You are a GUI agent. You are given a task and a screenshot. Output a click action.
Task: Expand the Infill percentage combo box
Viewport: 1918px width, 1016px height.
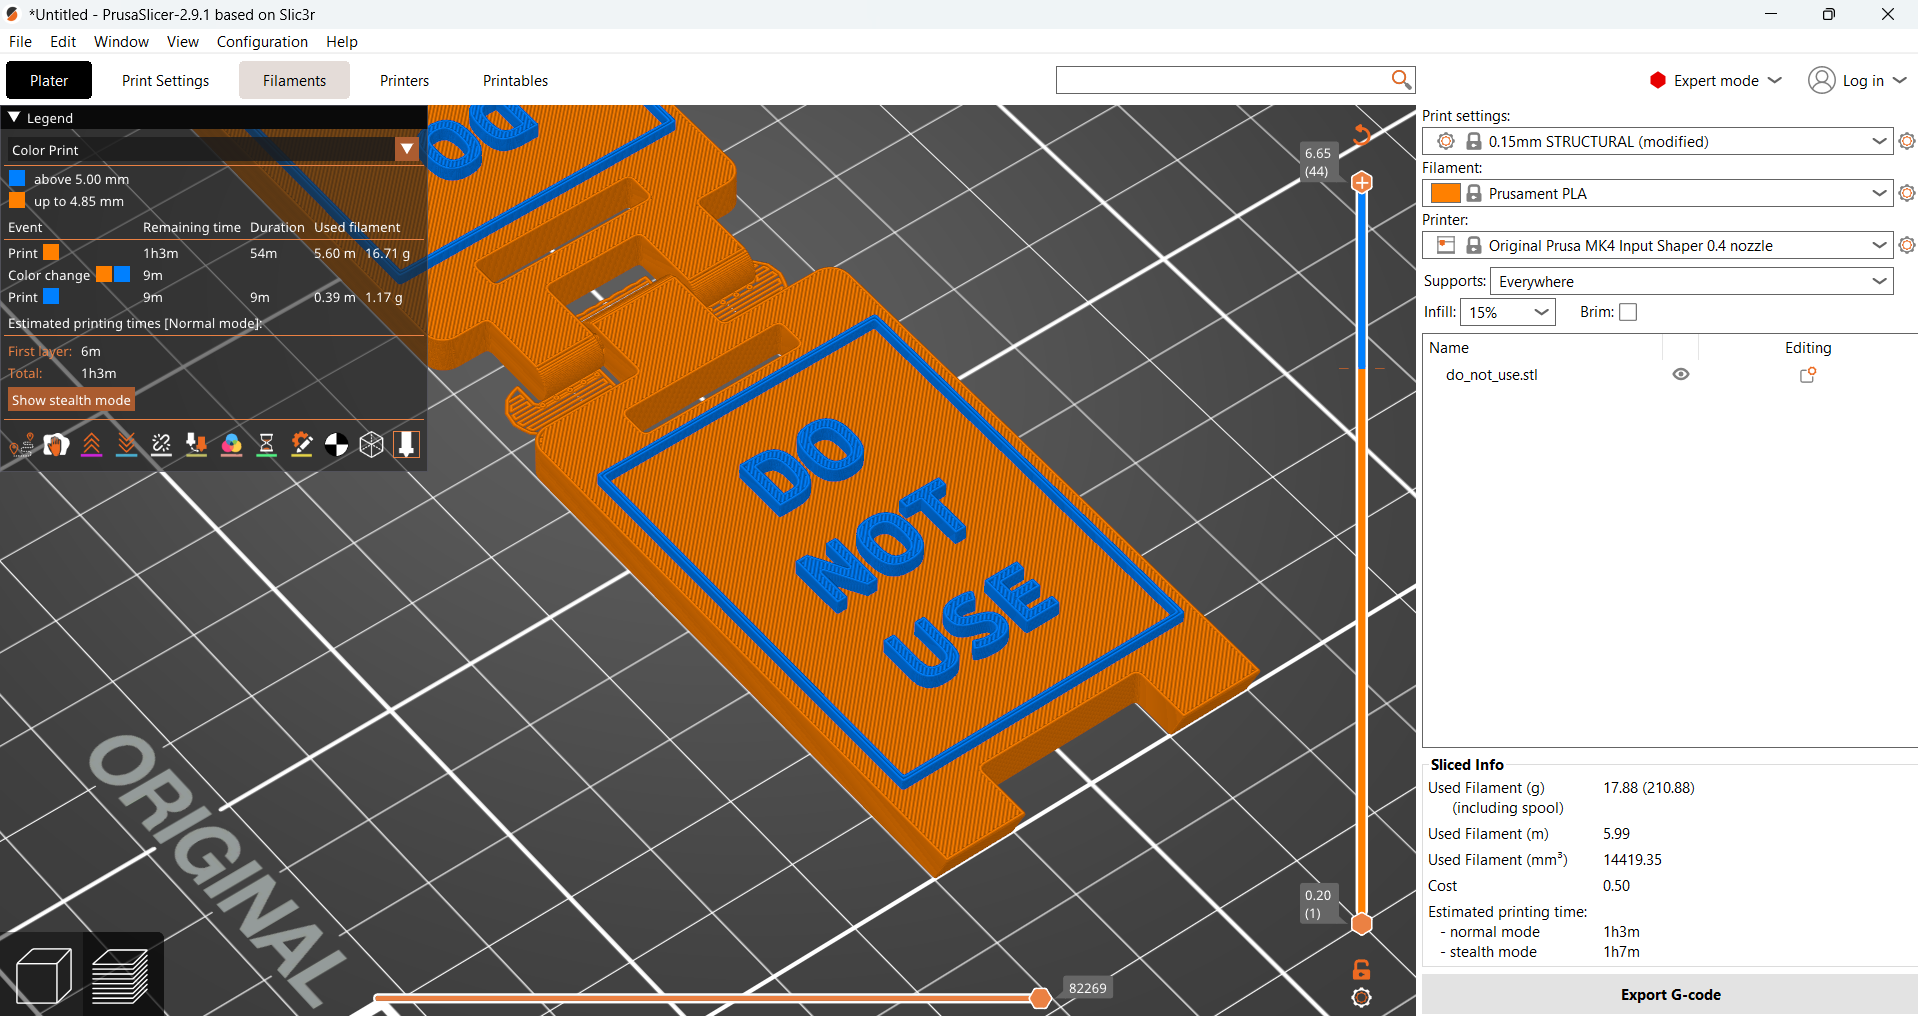(x=1508, y=312)
